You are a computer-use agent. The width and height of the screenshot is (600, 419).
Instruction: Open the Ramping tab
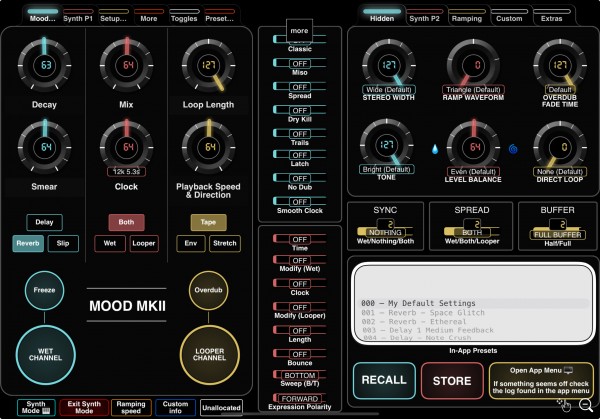(467, 16)
